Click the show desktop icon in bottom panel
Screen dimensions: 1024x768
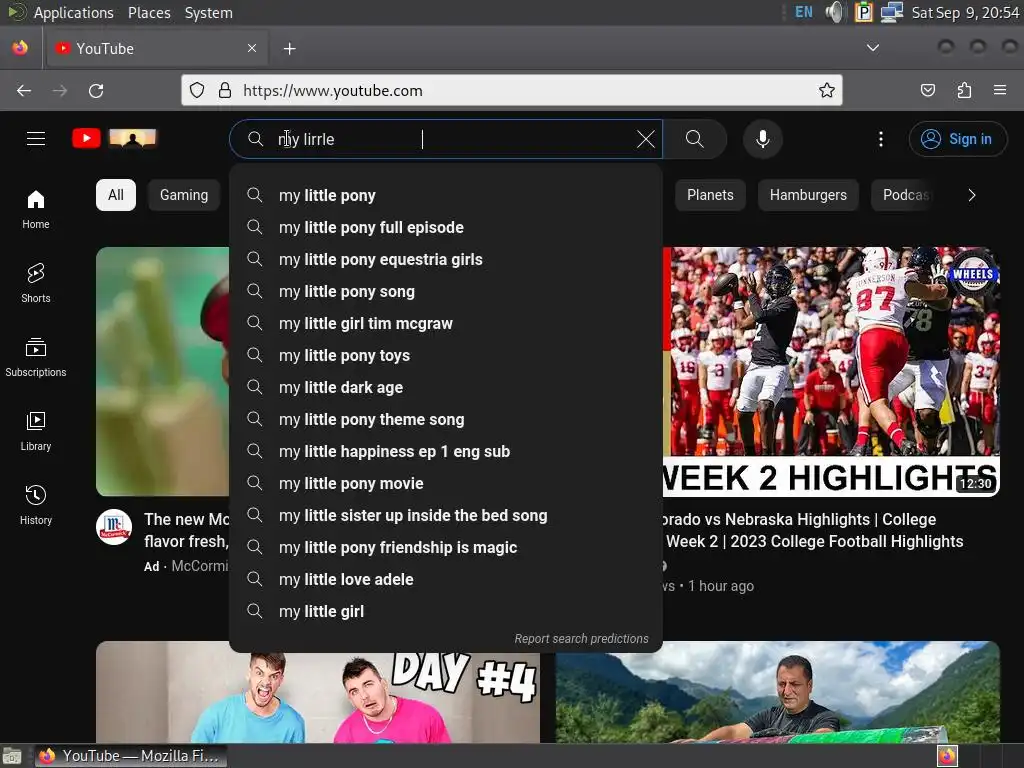[12, 756]
